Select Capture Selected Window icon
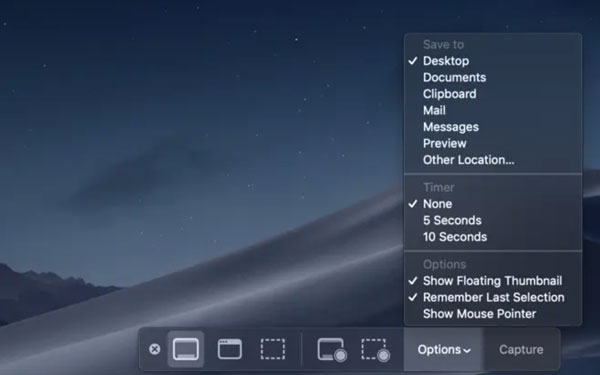600x375 pixels. tap(230, 349)
